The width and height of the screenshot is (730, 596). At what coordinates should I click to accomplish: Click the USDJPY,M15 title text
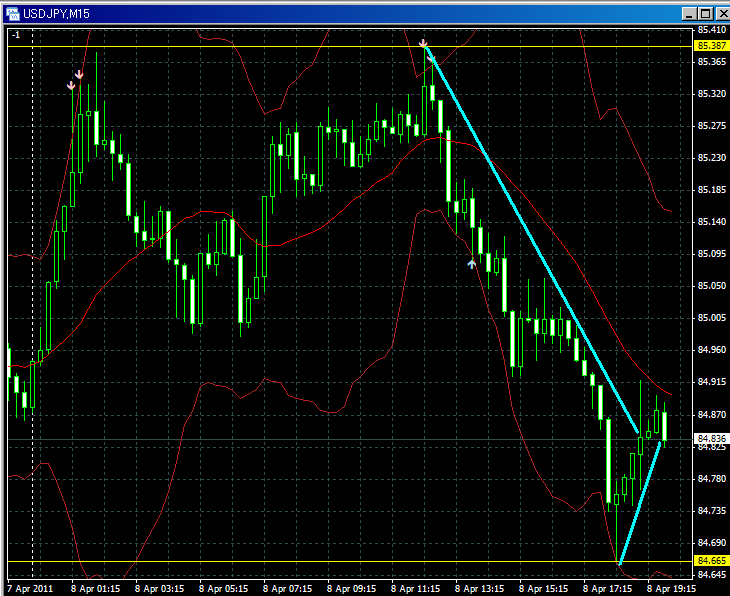(x=57, y=13)
